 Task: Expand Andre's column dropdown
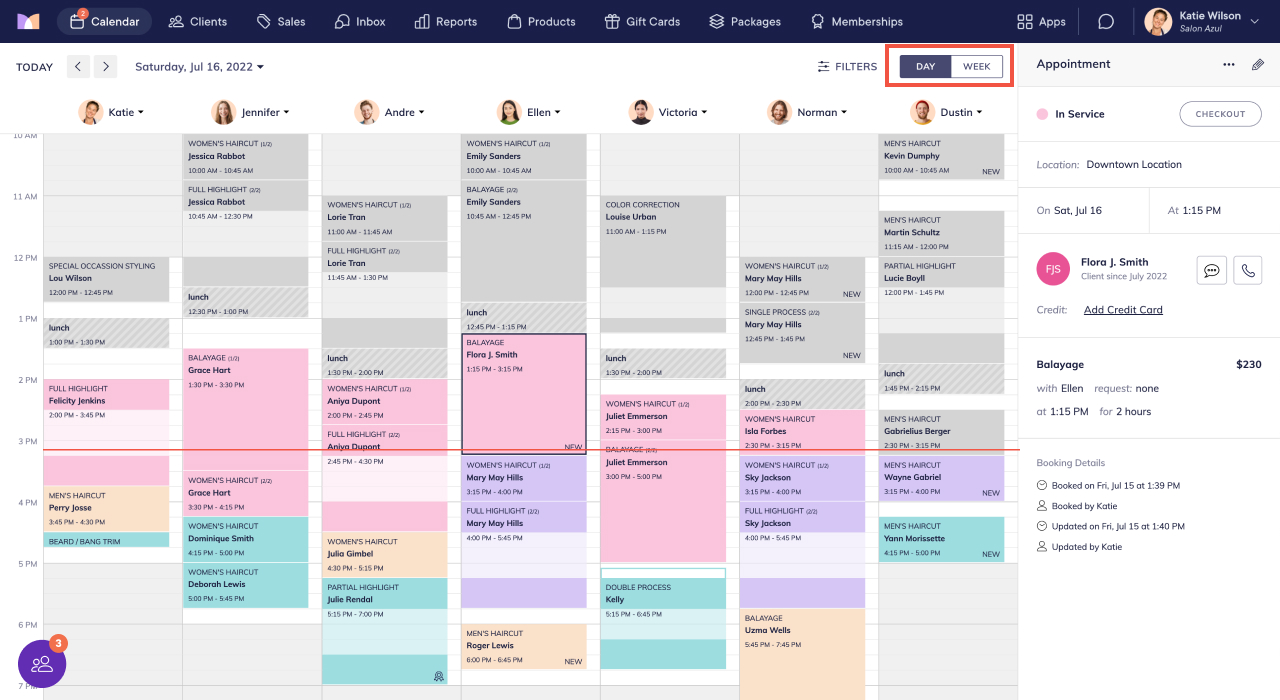point(421,113)
